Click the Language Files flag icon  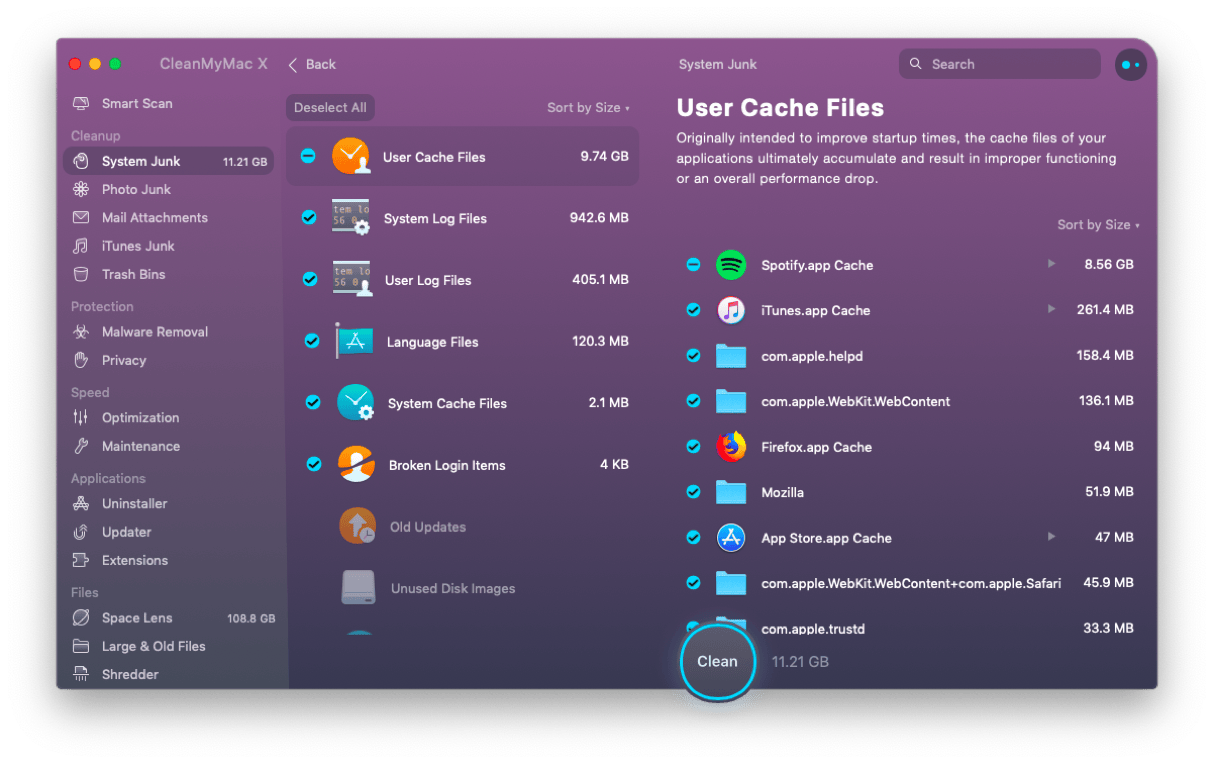pyautogui.click(x=353, y=341)
